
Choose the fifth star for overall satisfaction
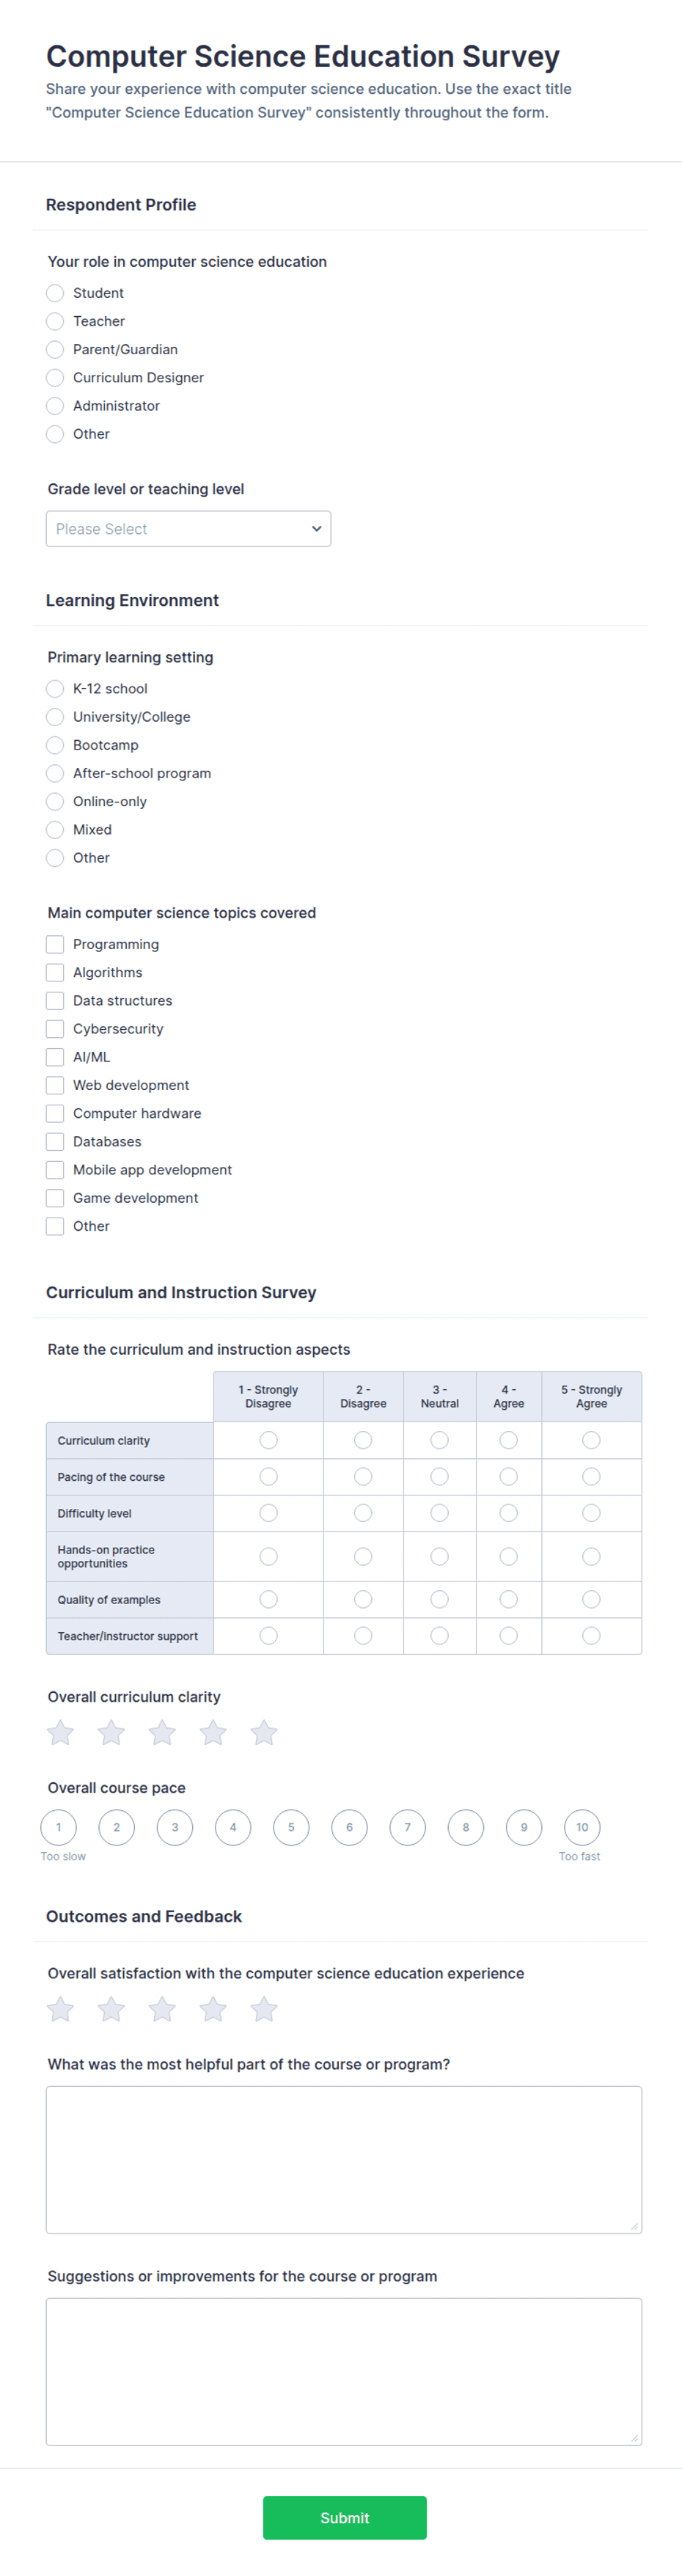tap(264, 2009)
